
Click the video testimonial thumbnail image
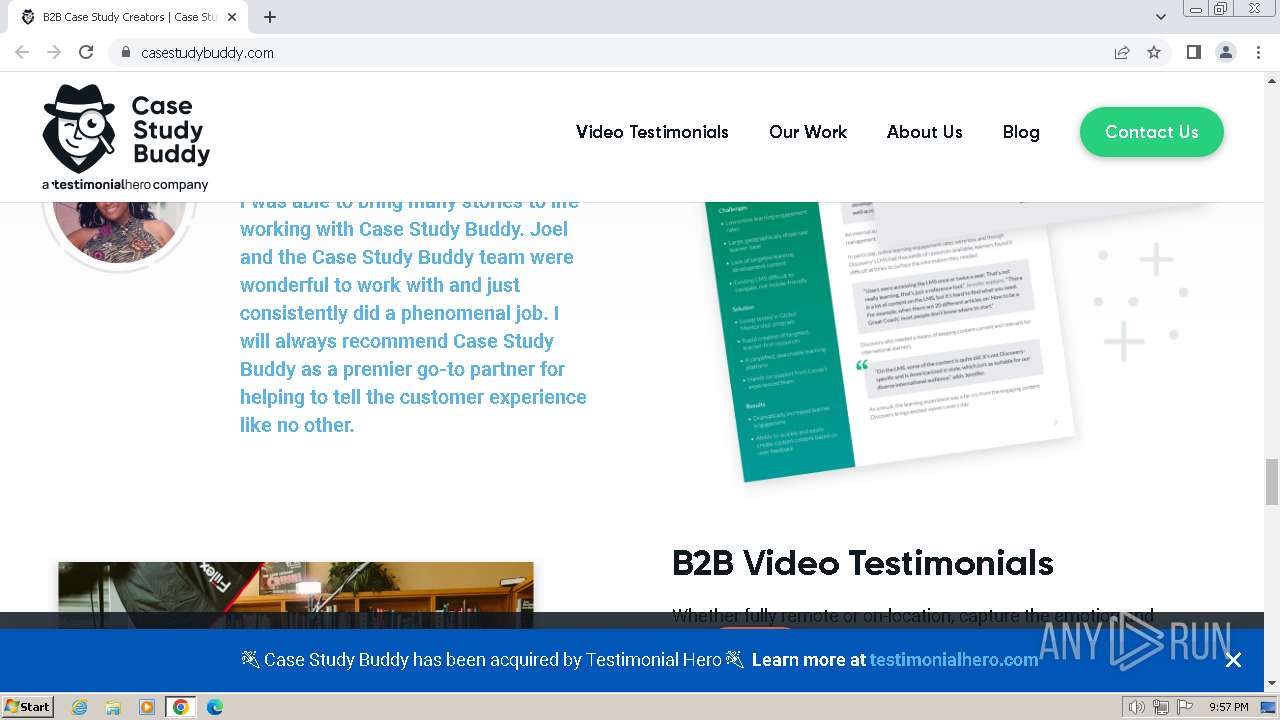click(x=296, y=595)
